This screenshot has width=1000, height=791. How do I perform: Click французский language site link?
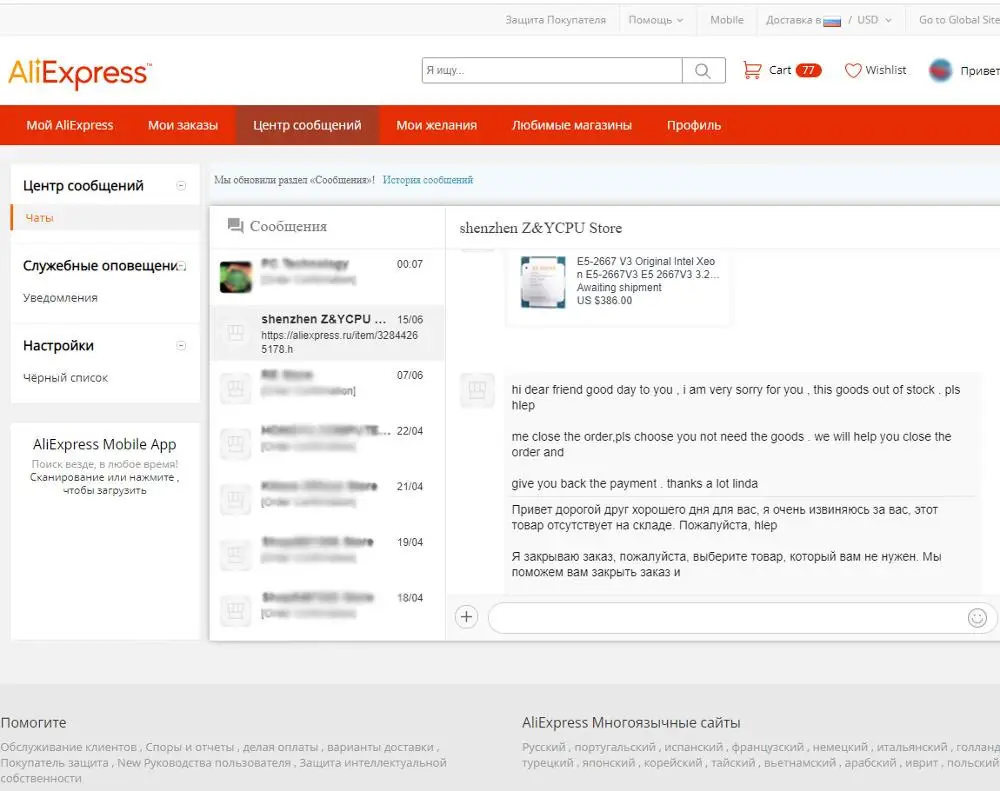pyautogui.click(x=769, y=747)
